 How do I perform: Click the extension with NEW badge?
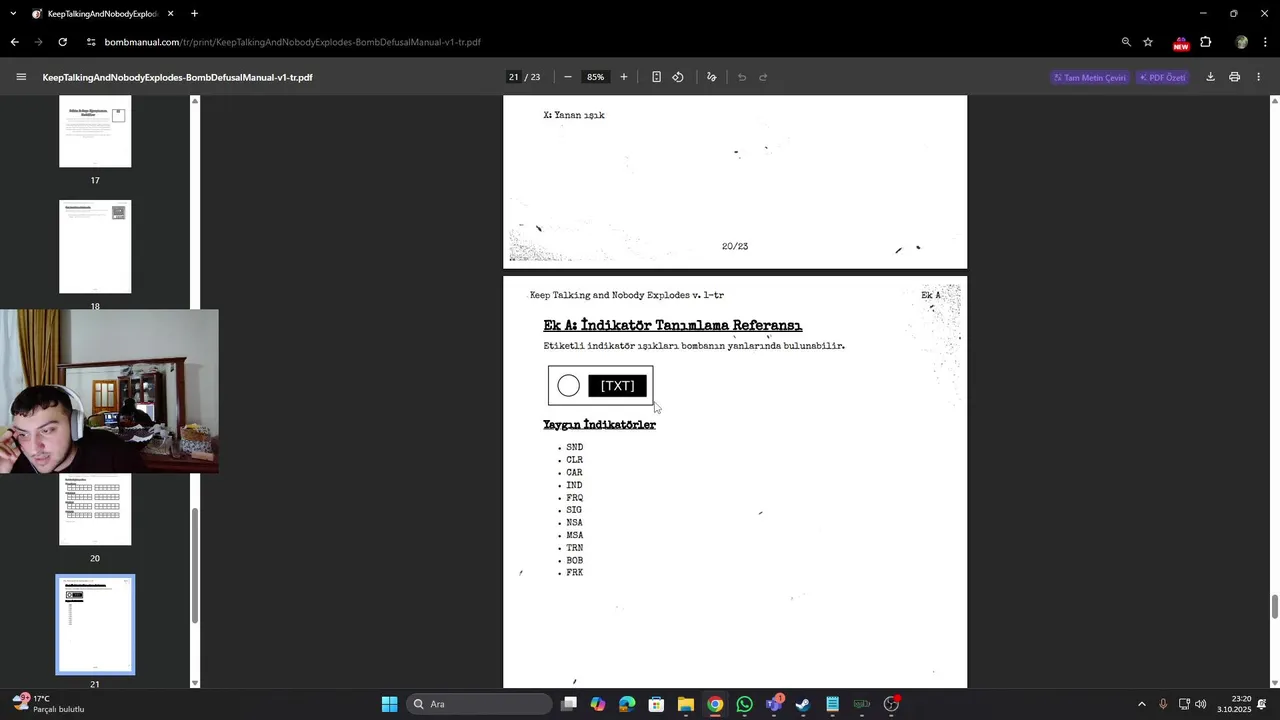pyautogui.click(x=1181, y=43)
